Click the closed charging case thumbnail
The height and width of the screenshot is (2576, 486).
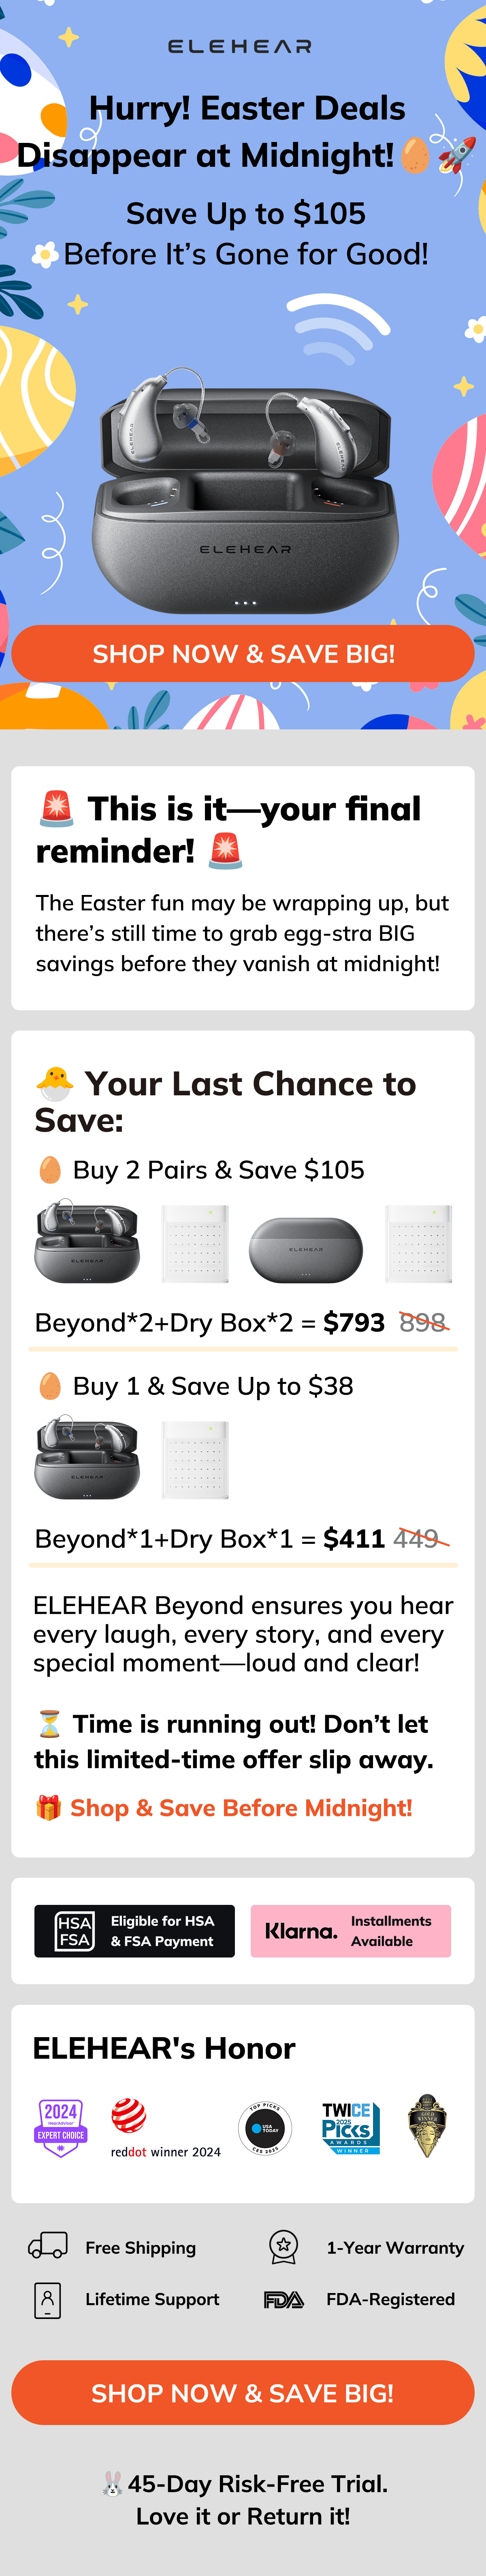(x=306, y=1250)
